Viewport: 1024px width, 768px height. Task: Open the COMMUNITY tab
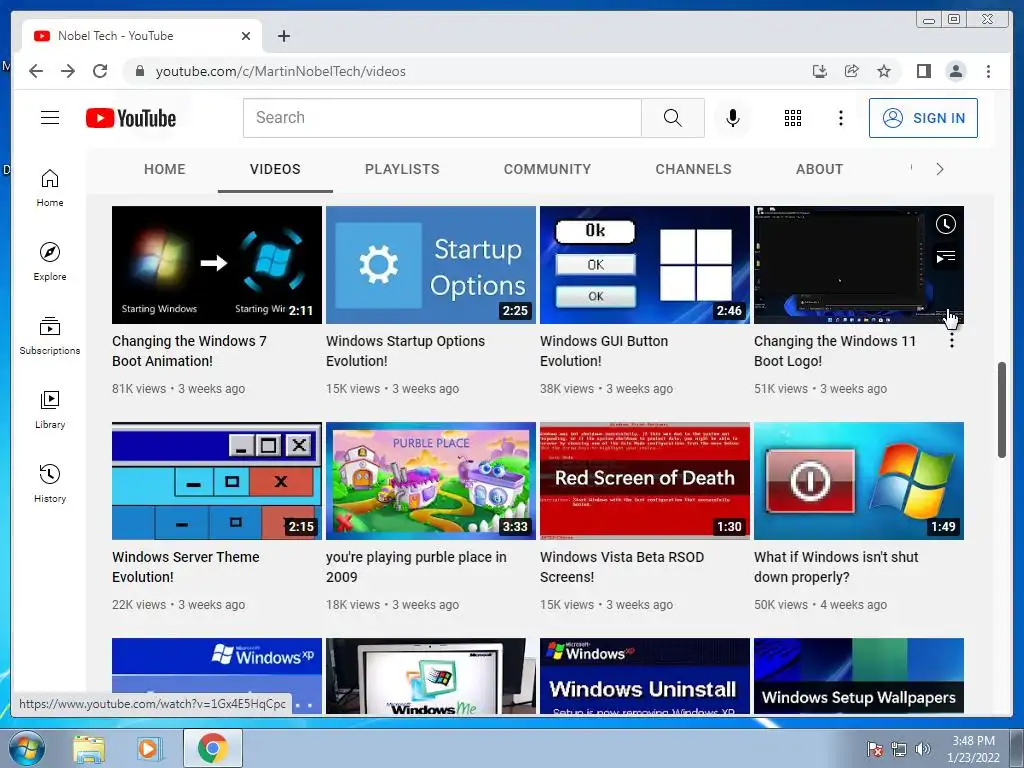[547, 169]
